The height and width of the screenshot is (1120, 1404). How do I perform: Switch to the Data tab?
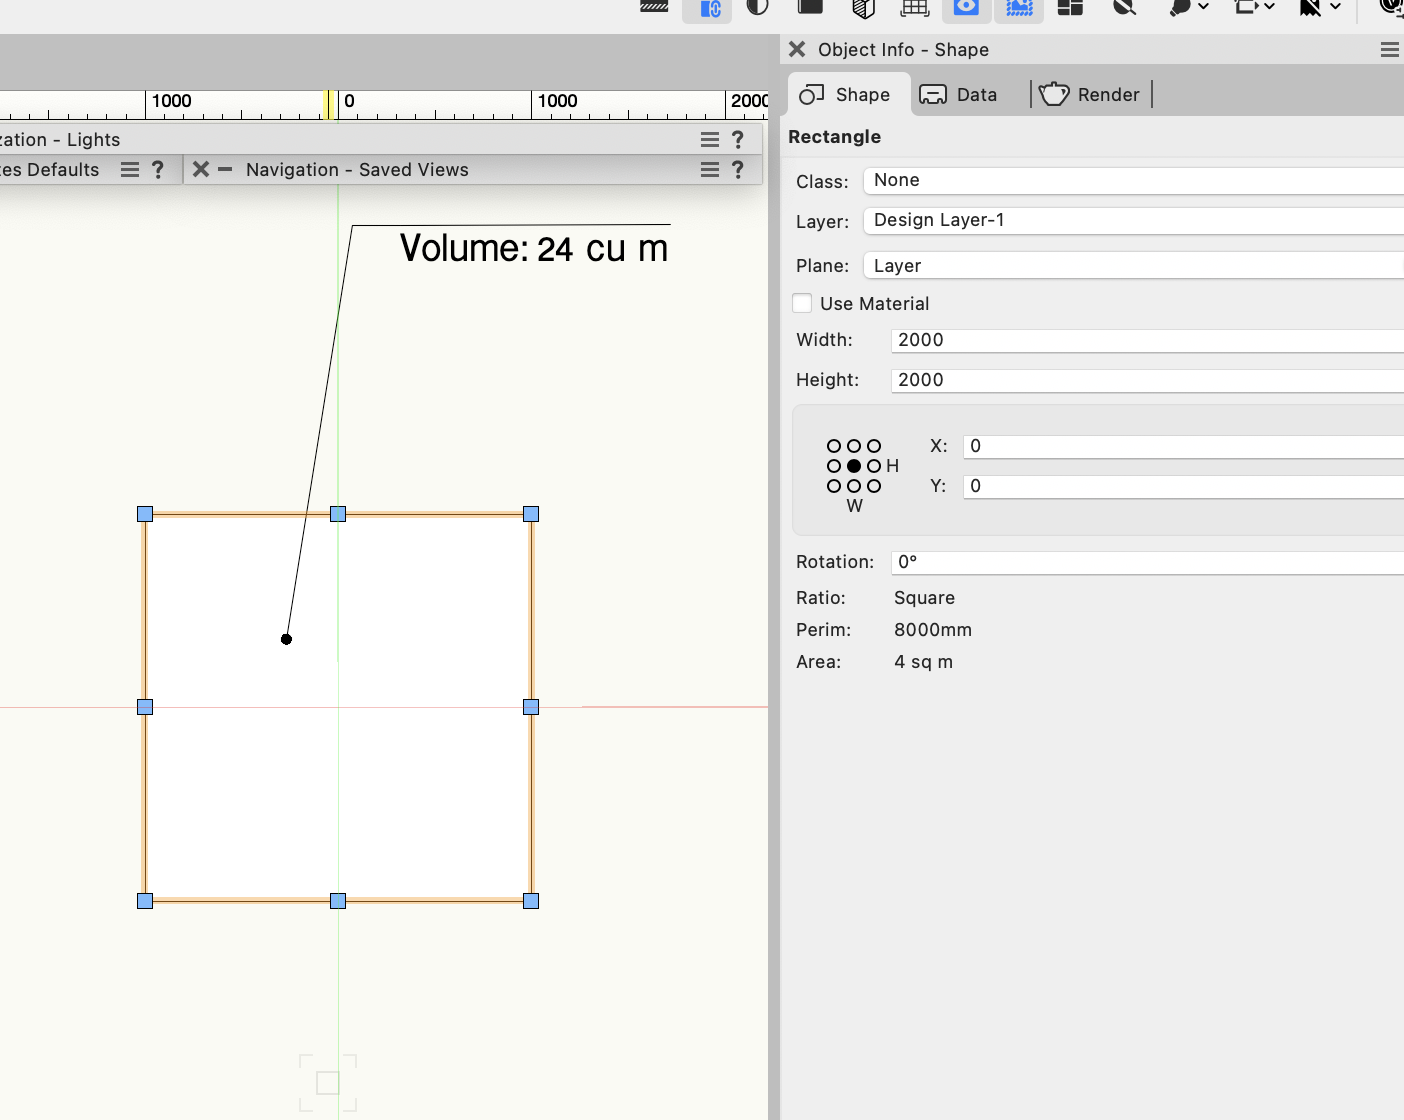[959, 95]
